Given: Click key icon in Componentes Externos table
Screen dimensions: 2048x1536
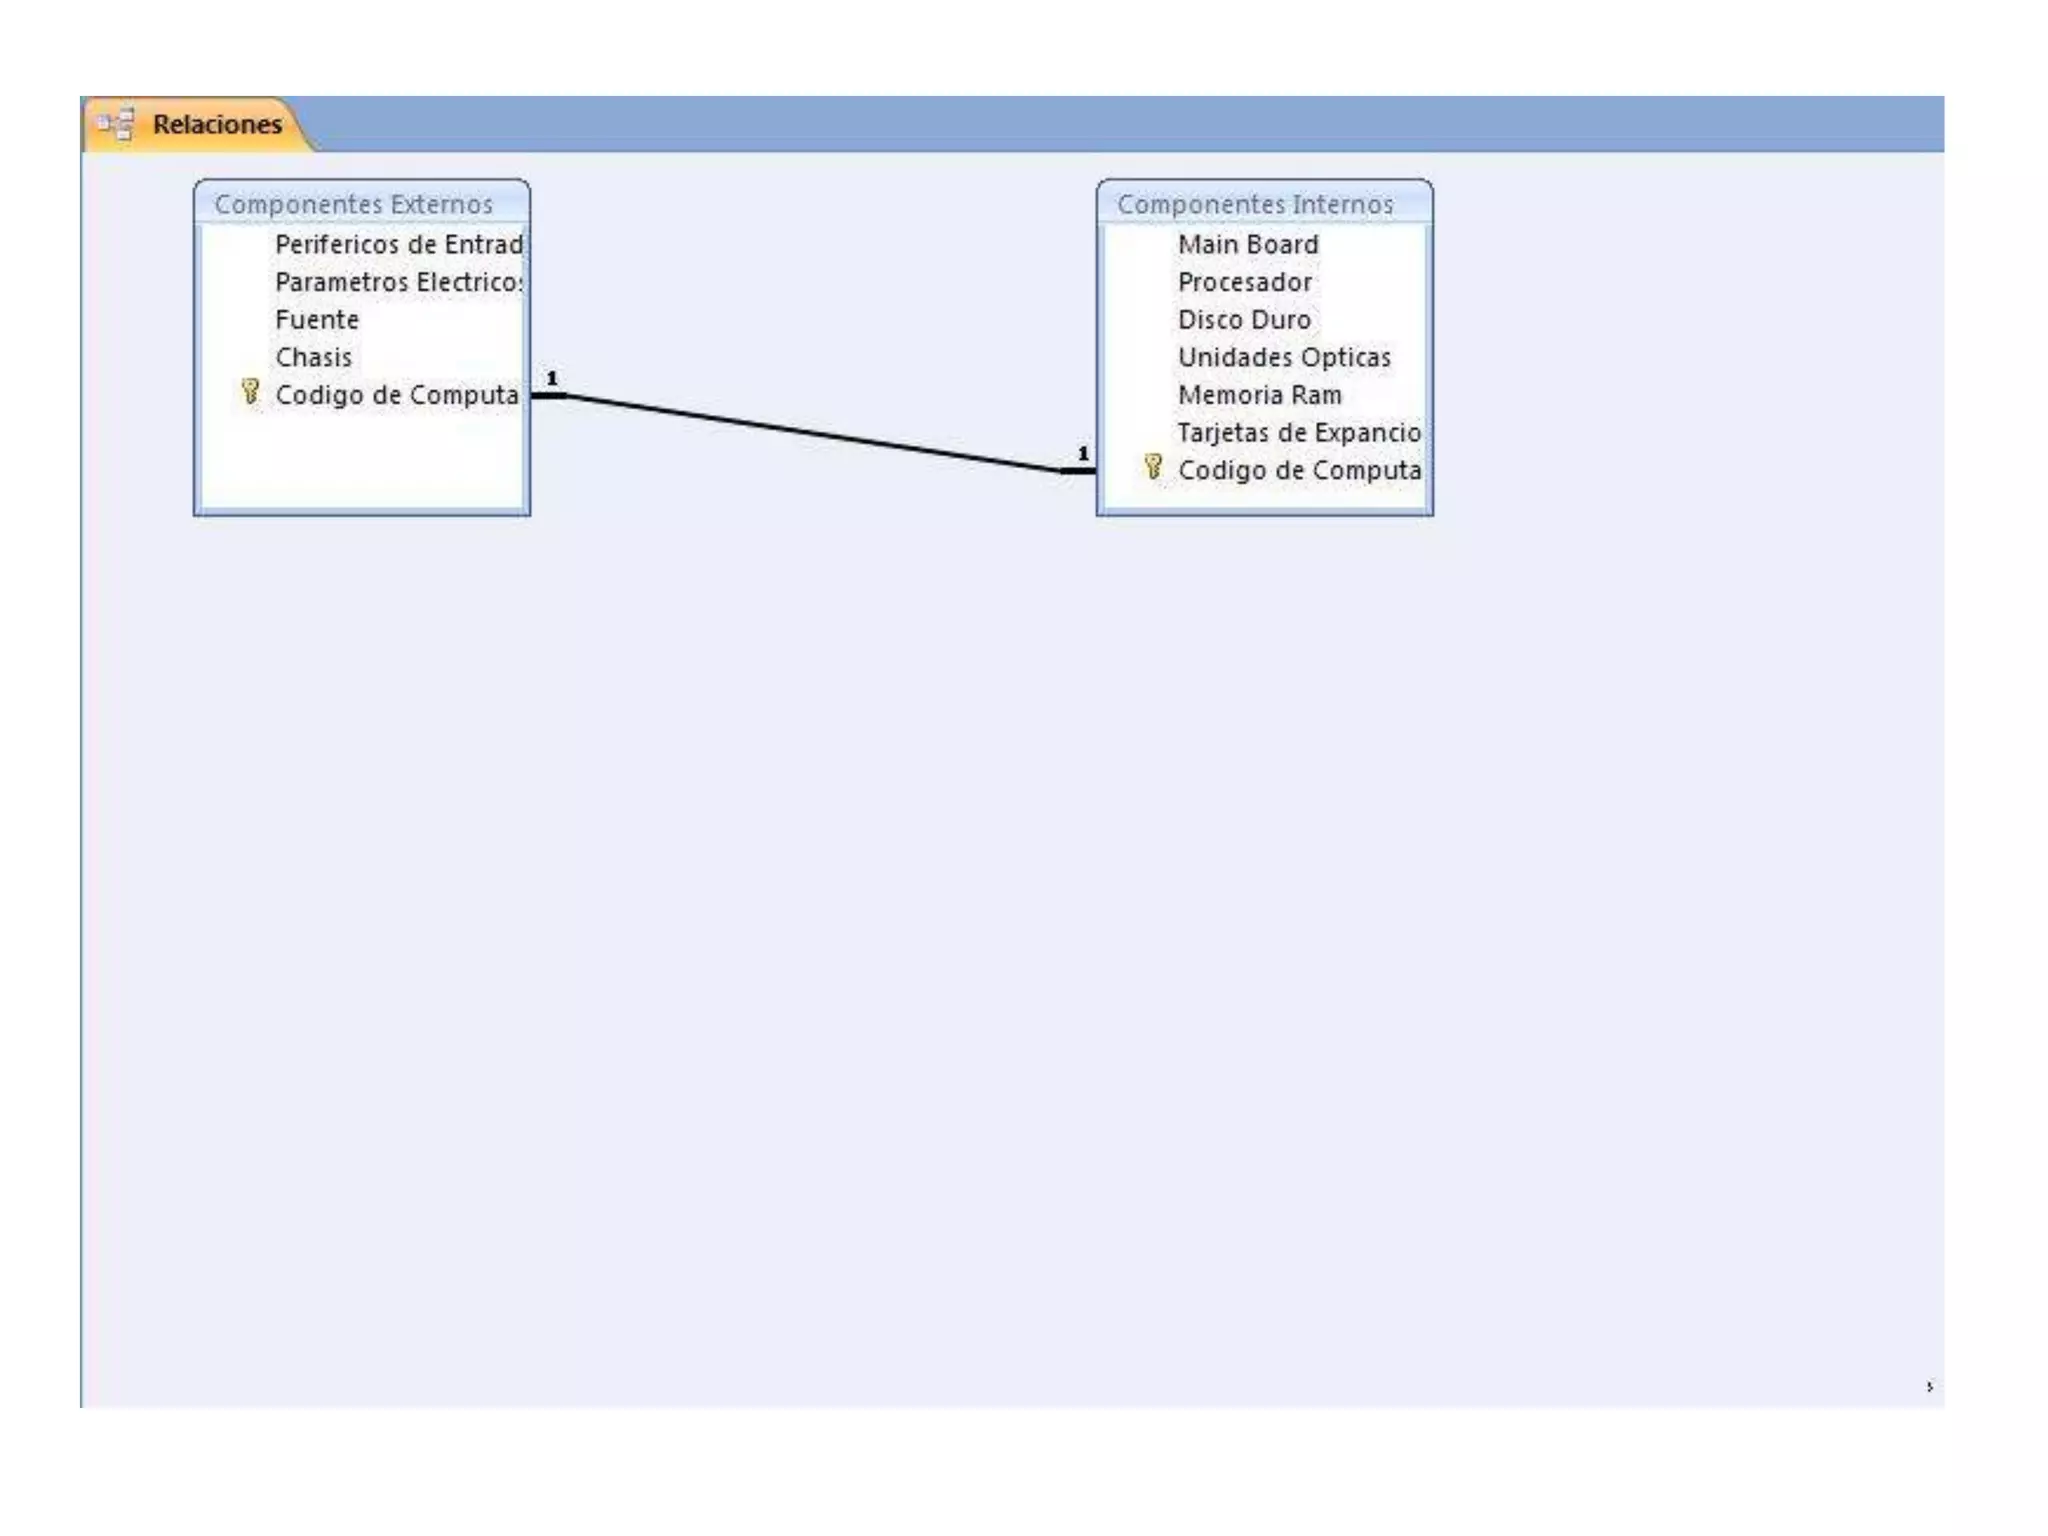Looking at the screenshot, I should tap(250, 392).
